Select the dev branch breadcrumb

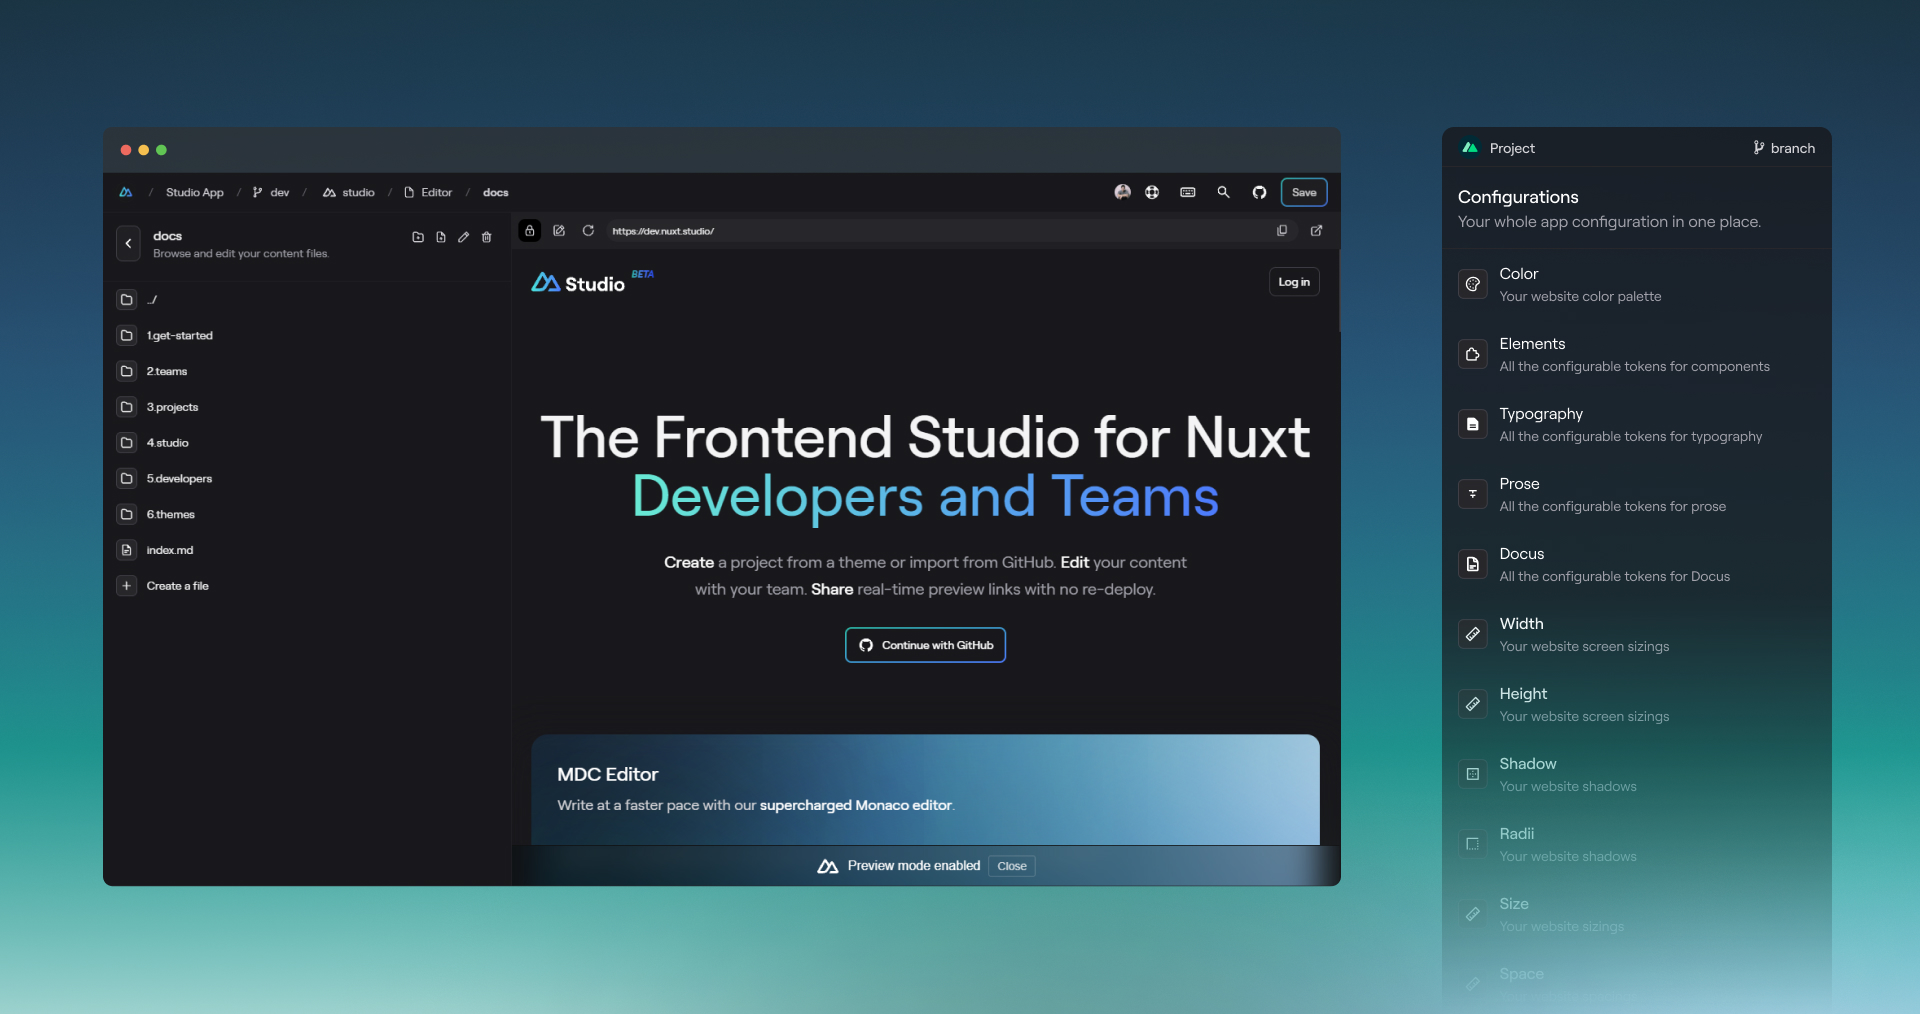[x=271, y=192]
